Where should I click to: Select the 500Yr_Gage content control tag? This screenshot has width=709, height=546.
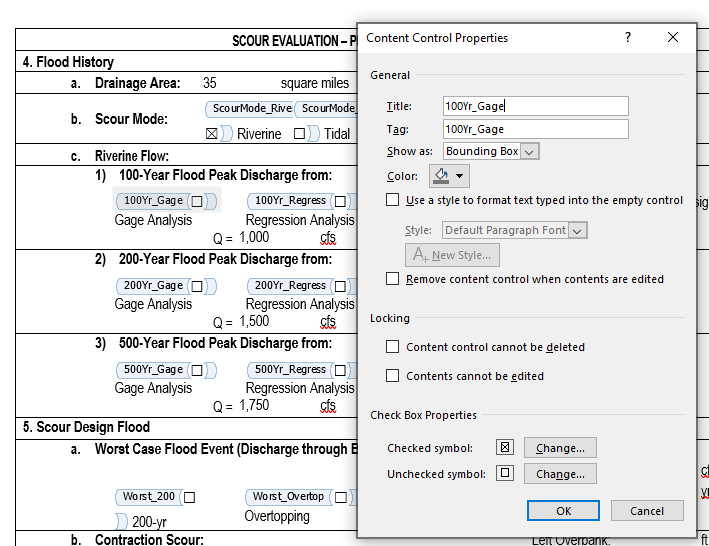[x=153, y=369]
